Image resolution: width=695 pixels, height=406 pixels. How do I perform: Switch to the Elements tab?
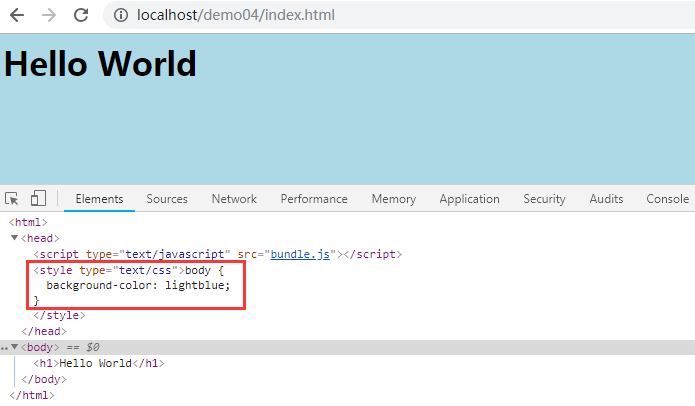click(99, 199)
